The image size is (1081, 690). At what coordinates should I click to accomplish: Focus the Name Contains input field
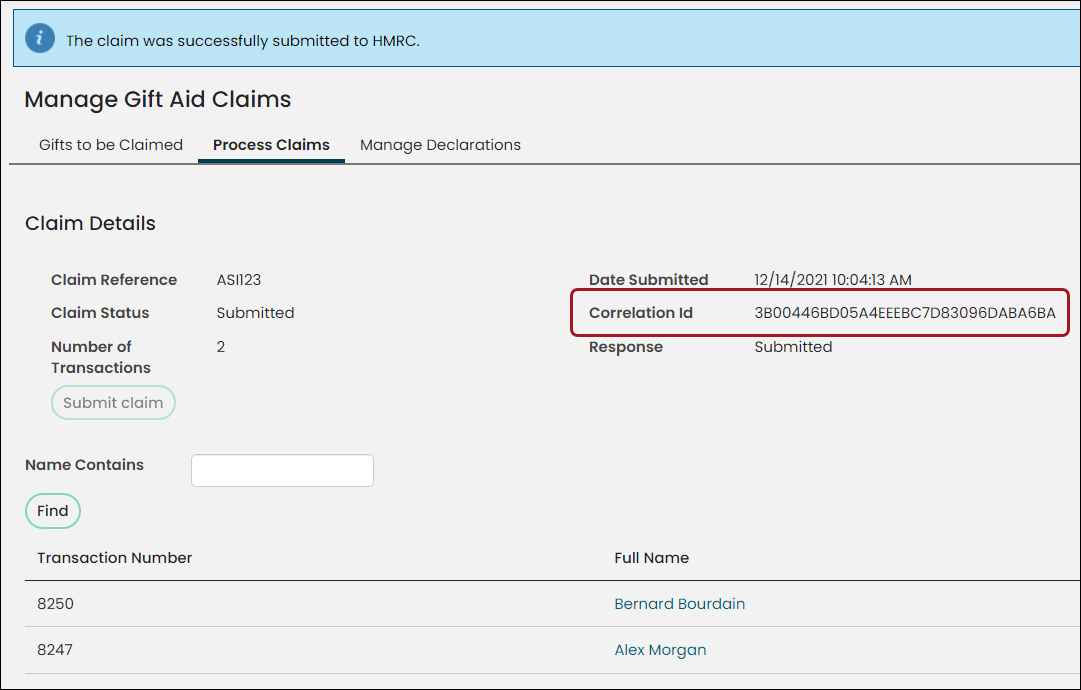[283, 470]
